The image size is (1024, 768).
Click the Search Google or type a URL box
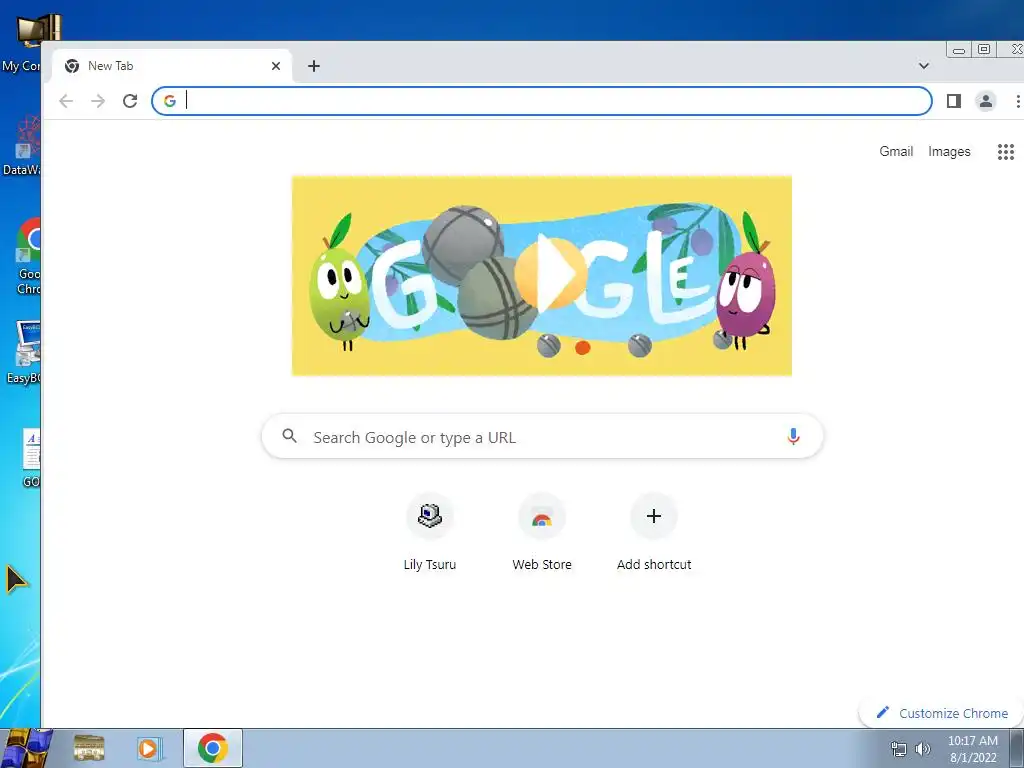pyautogui.click(x=542, y=436)
